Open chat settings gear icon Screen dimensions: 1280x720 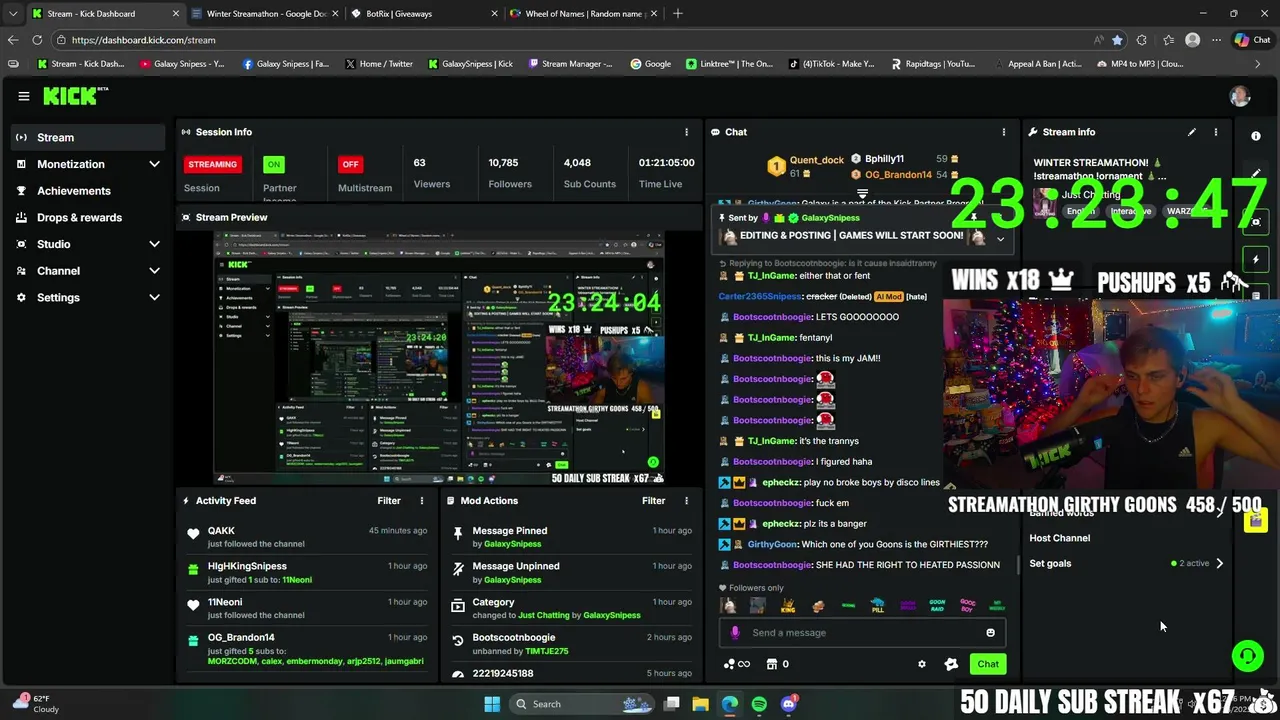coord(922,664)
